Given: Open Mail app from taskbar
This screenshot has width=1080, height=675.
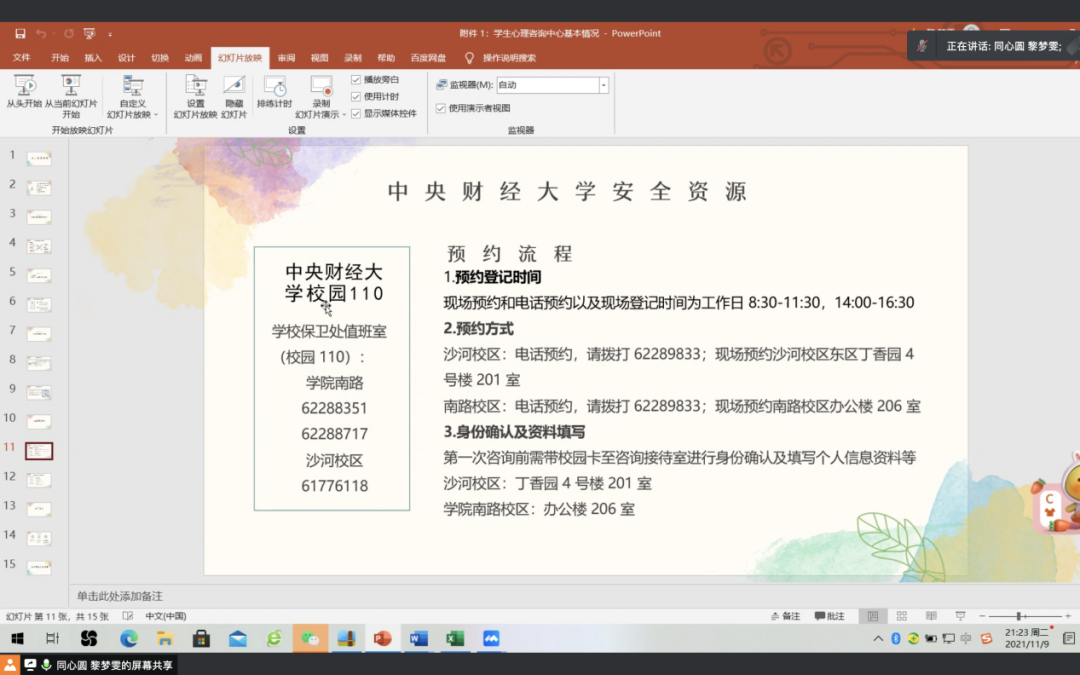Looking at the screenshot, I should click(238, 639).
